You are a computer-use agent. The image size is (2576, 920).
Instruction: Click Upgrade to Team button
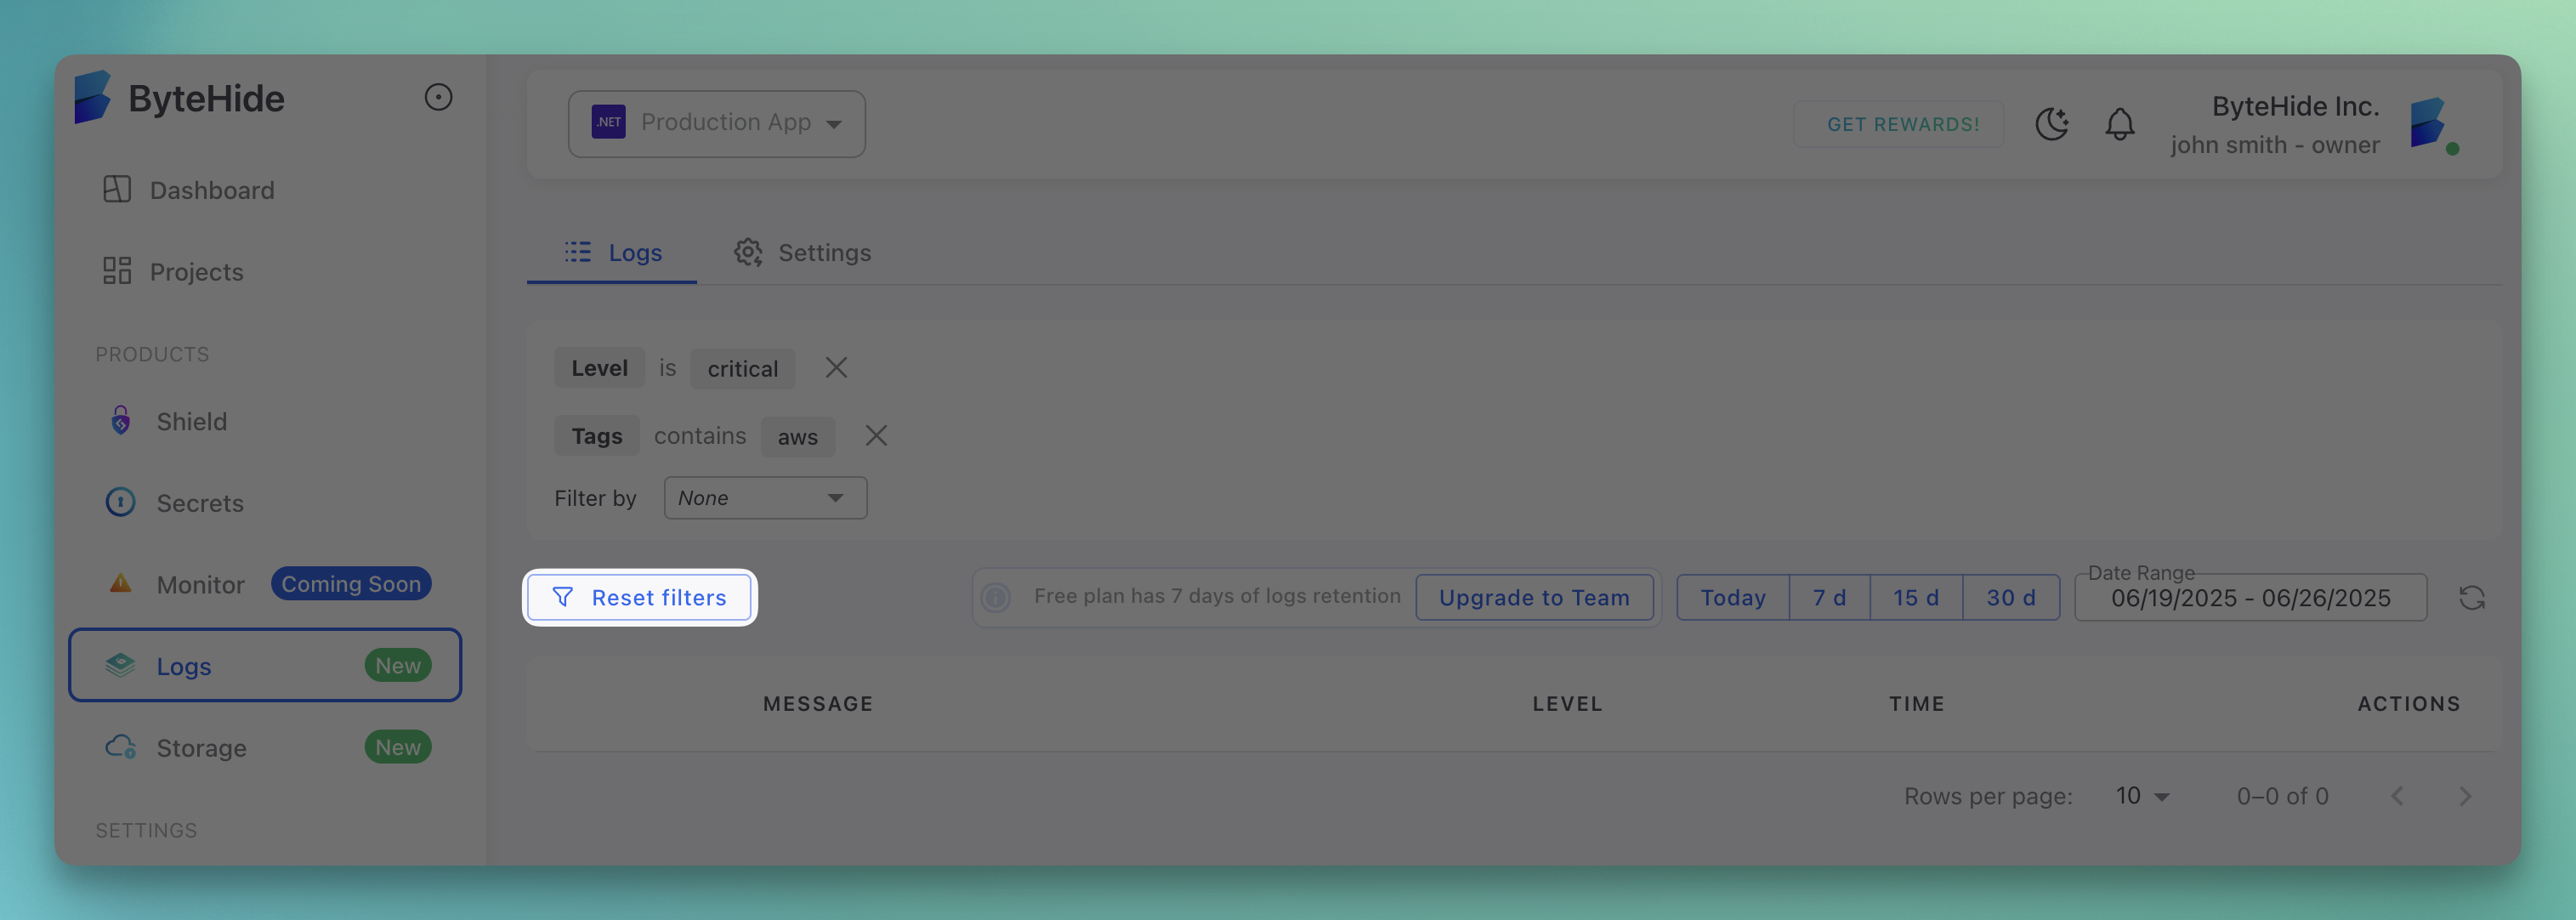[x=1533, y=597]
